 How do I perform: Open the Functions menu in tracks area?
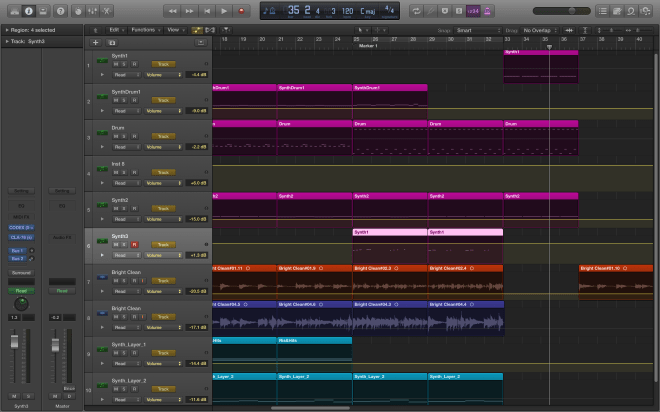[144, 30]
